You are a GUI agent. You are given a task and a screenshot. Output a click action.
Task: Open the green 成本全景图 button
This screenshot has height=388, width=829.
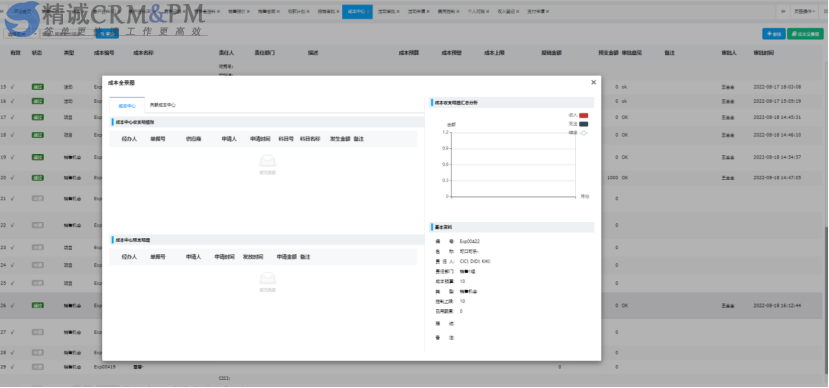point(805,34)
